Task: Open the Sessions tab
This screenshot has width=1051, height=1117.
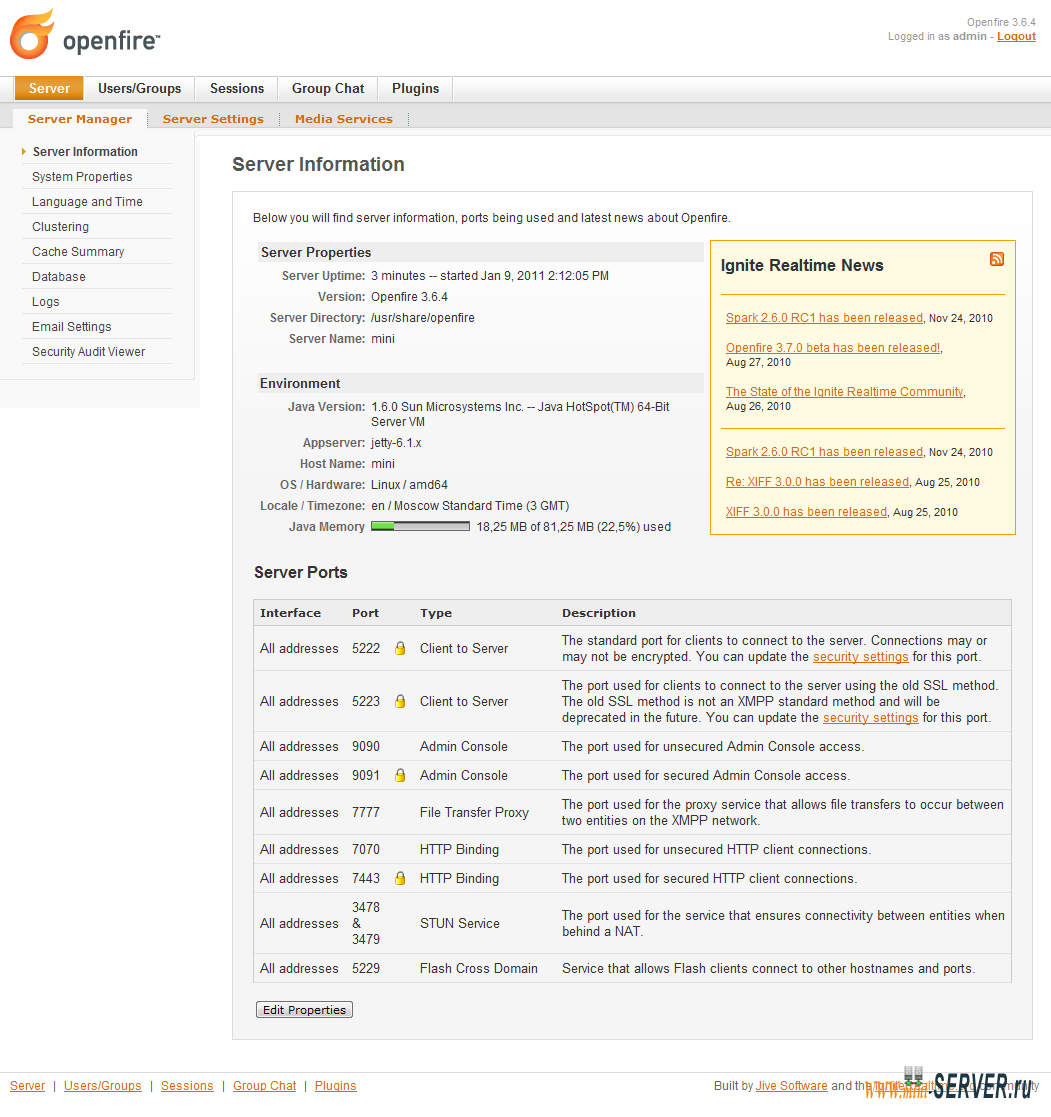Action: coord(237,88)
